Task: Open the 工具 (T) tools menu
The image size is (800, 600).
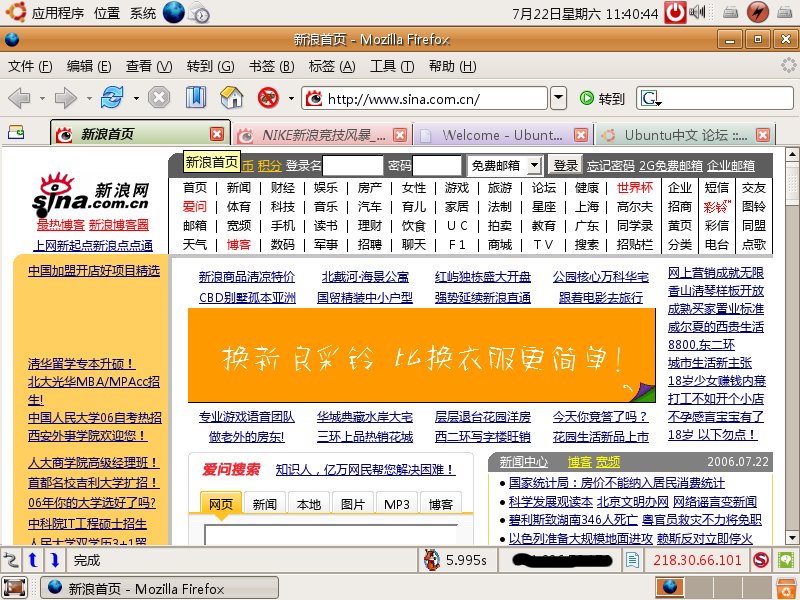Action: tap(392, 66)
